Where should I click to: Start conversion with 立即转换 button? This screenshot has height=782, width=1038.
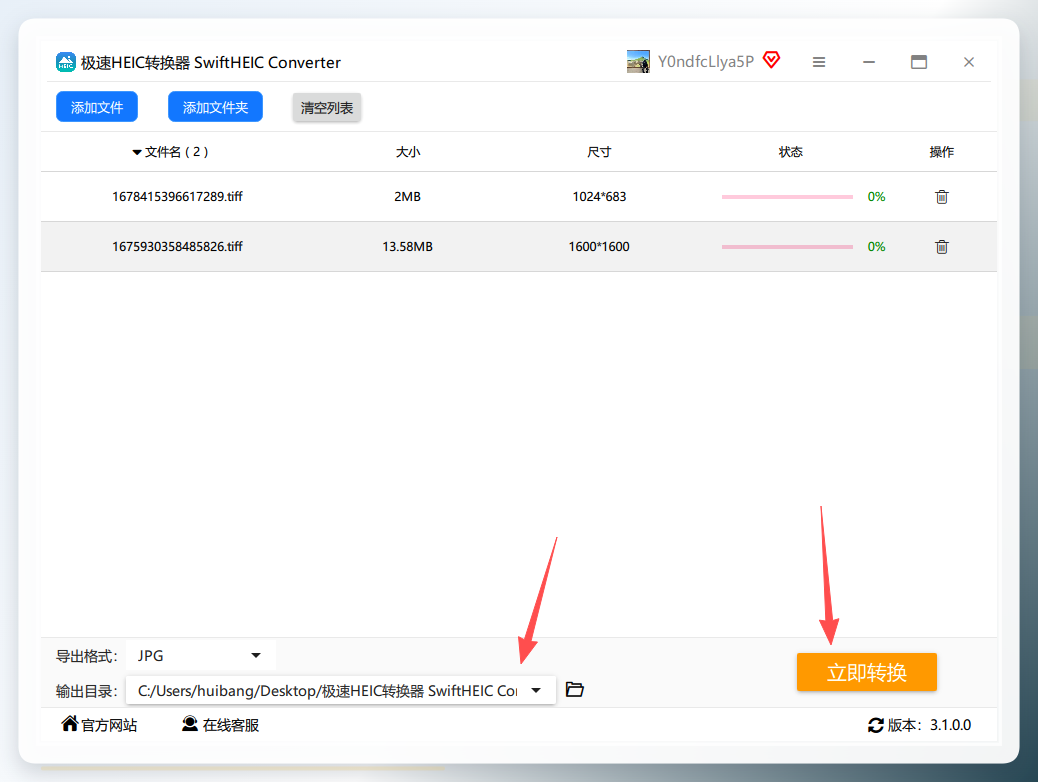point(867,672)
